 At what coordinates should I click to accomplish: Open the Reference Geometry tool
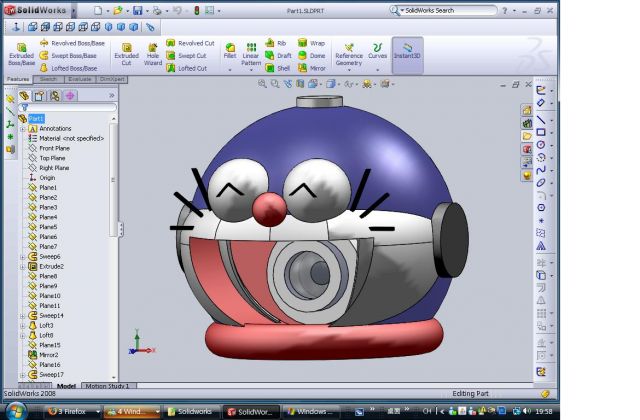pyautogui.click(x=349, y=55)
